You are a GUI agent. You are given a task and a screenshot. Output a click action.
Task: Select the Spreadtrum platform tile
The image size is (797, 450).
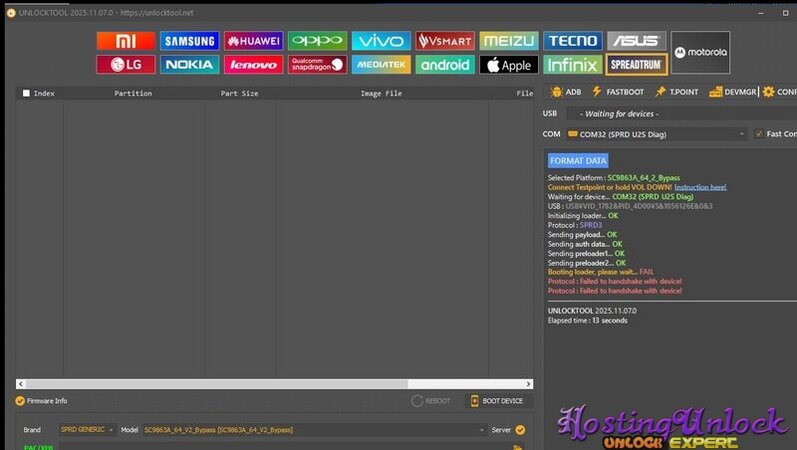click(x=635, y=65)
